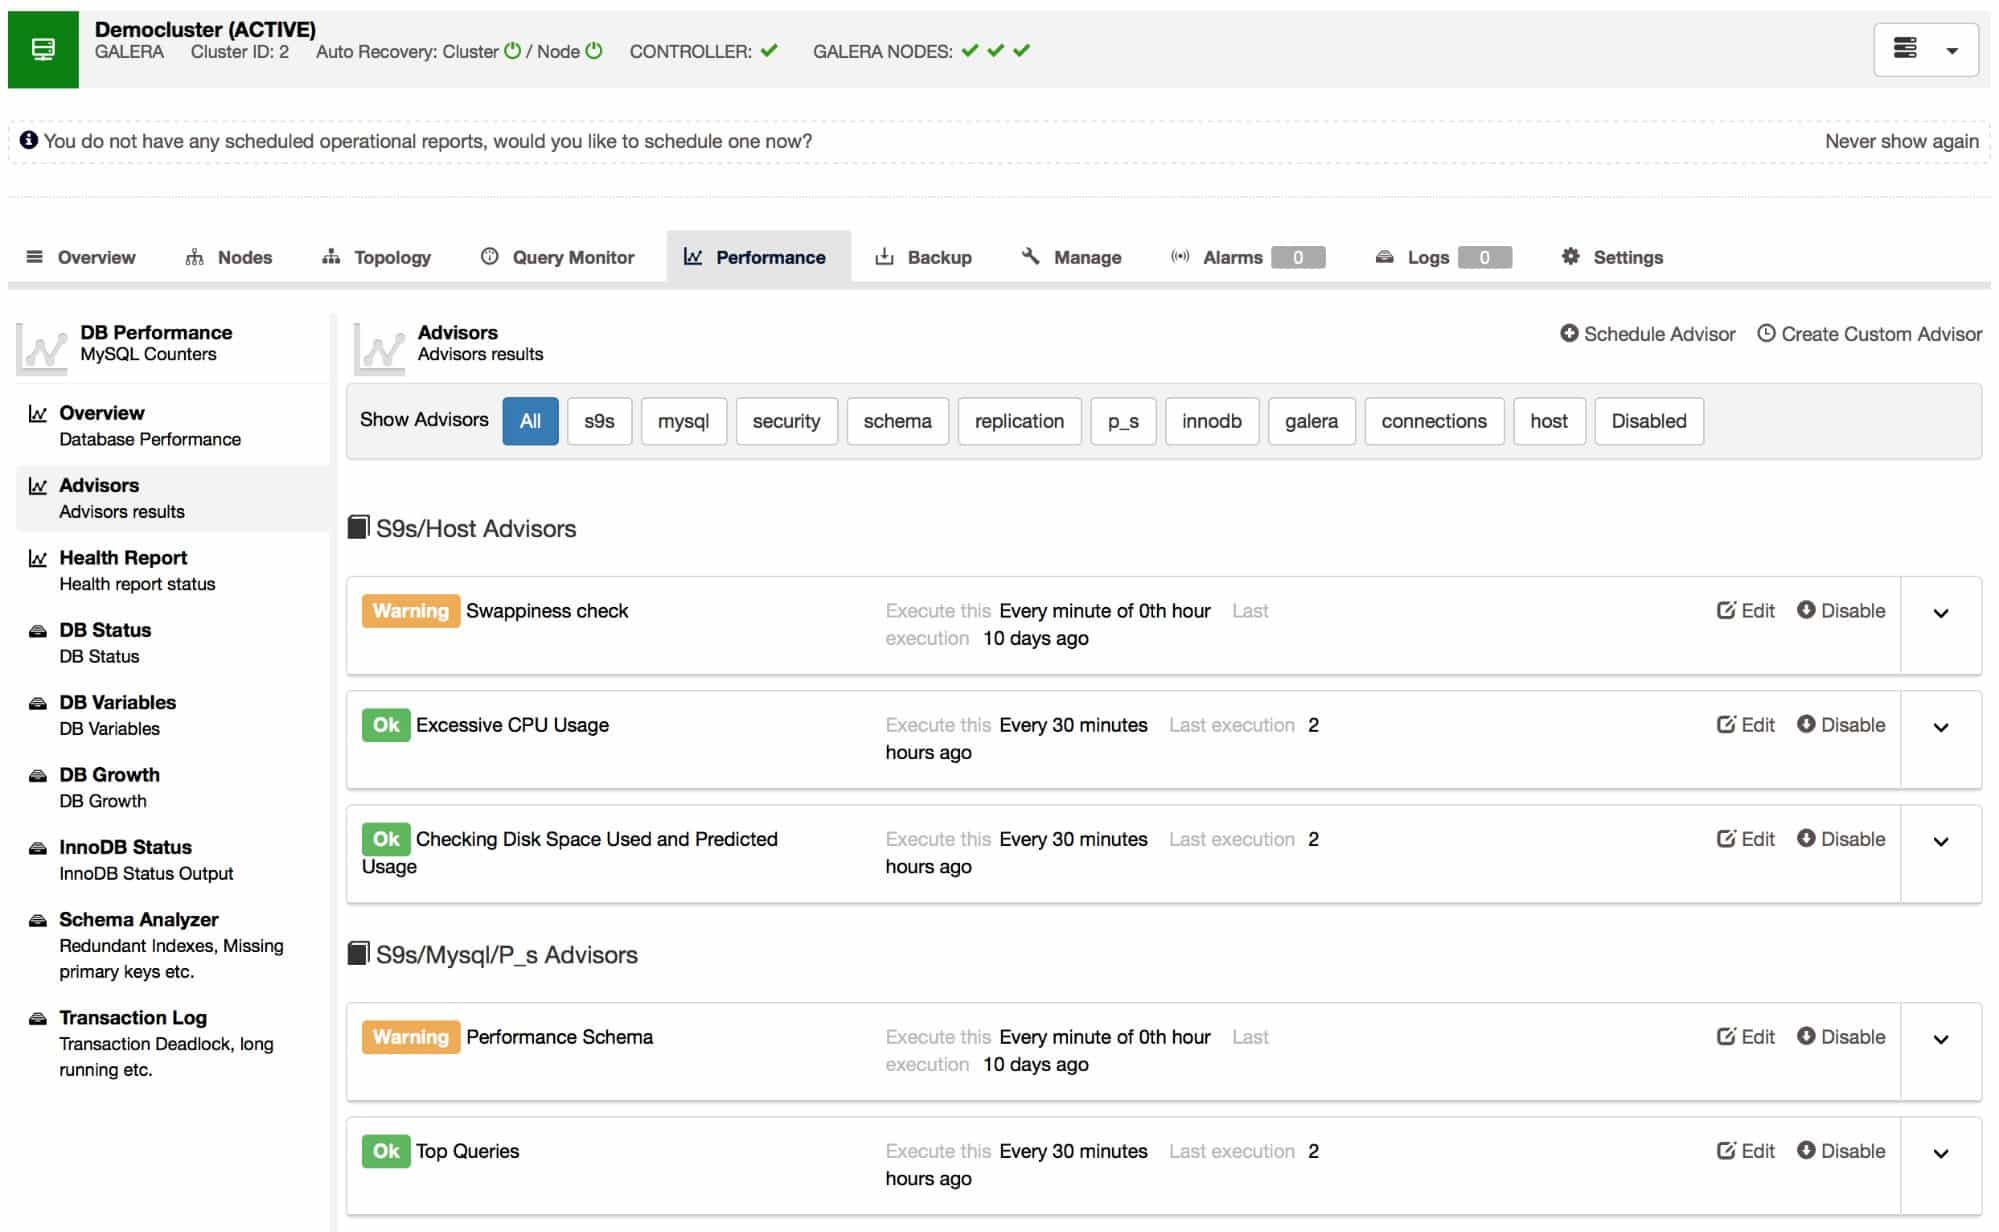Expand the Top Queries row
The width and height of the screenshot is (1999, 1232).
(x=1941, y=1153)
